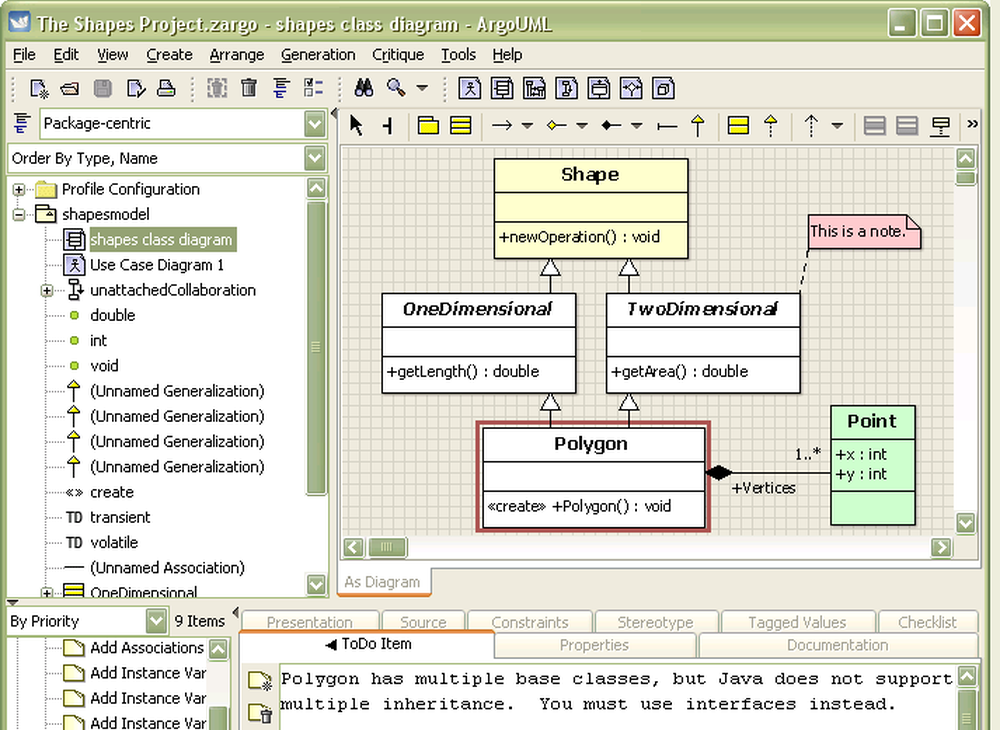This screenshot has height=730, width=1000.
Task: Click the diagram's horizontal scrollbar right arrow
Action: (941, 547)
